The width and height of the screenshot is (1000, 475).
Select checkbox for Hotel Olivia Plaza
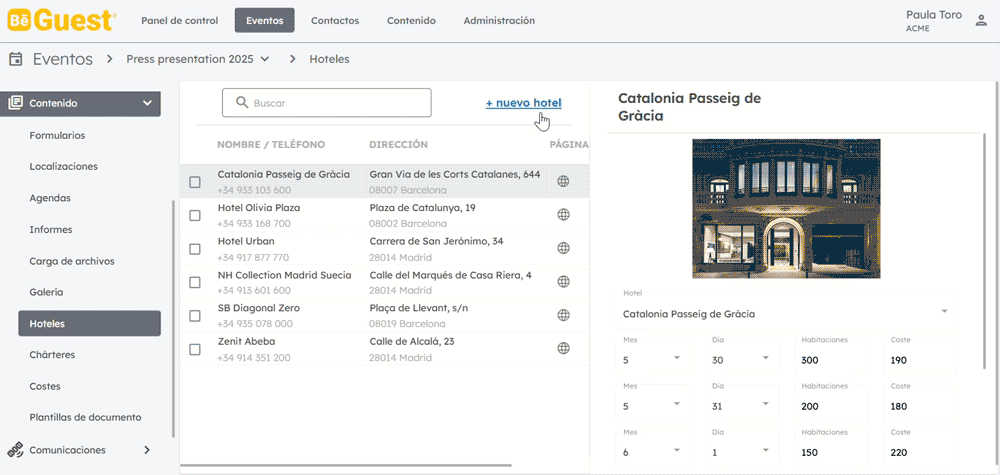click(195, 216)
